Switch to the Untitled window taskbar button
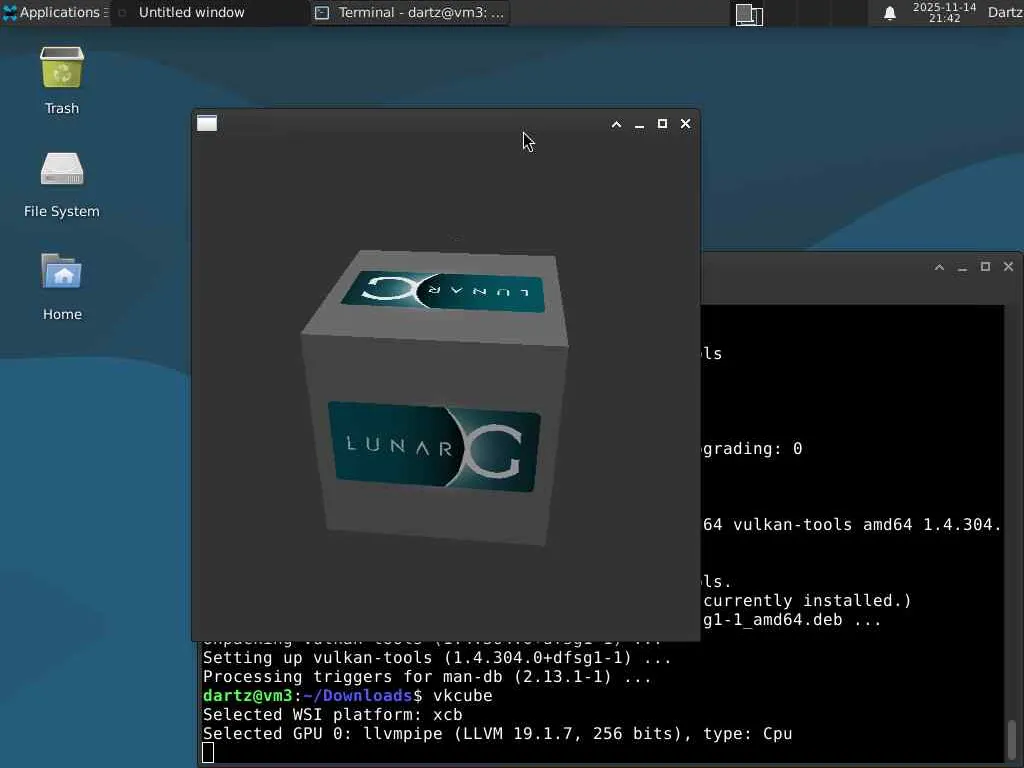This screenshot has height=768, width=1024. click(x=209, y=12)
